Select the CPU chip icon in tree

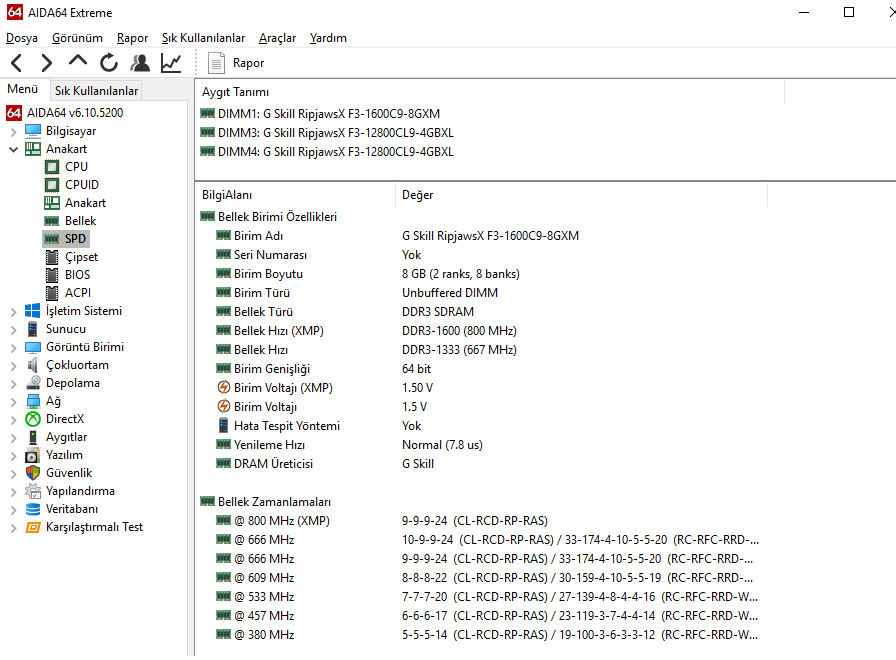[52, 167]
